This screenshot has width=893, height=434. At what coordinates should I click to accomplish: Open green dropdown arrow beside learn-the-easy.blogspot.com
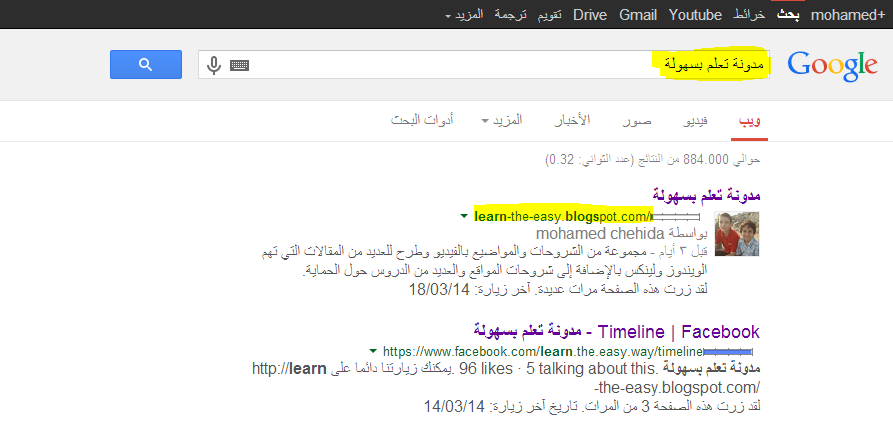(x=464, y=216)
